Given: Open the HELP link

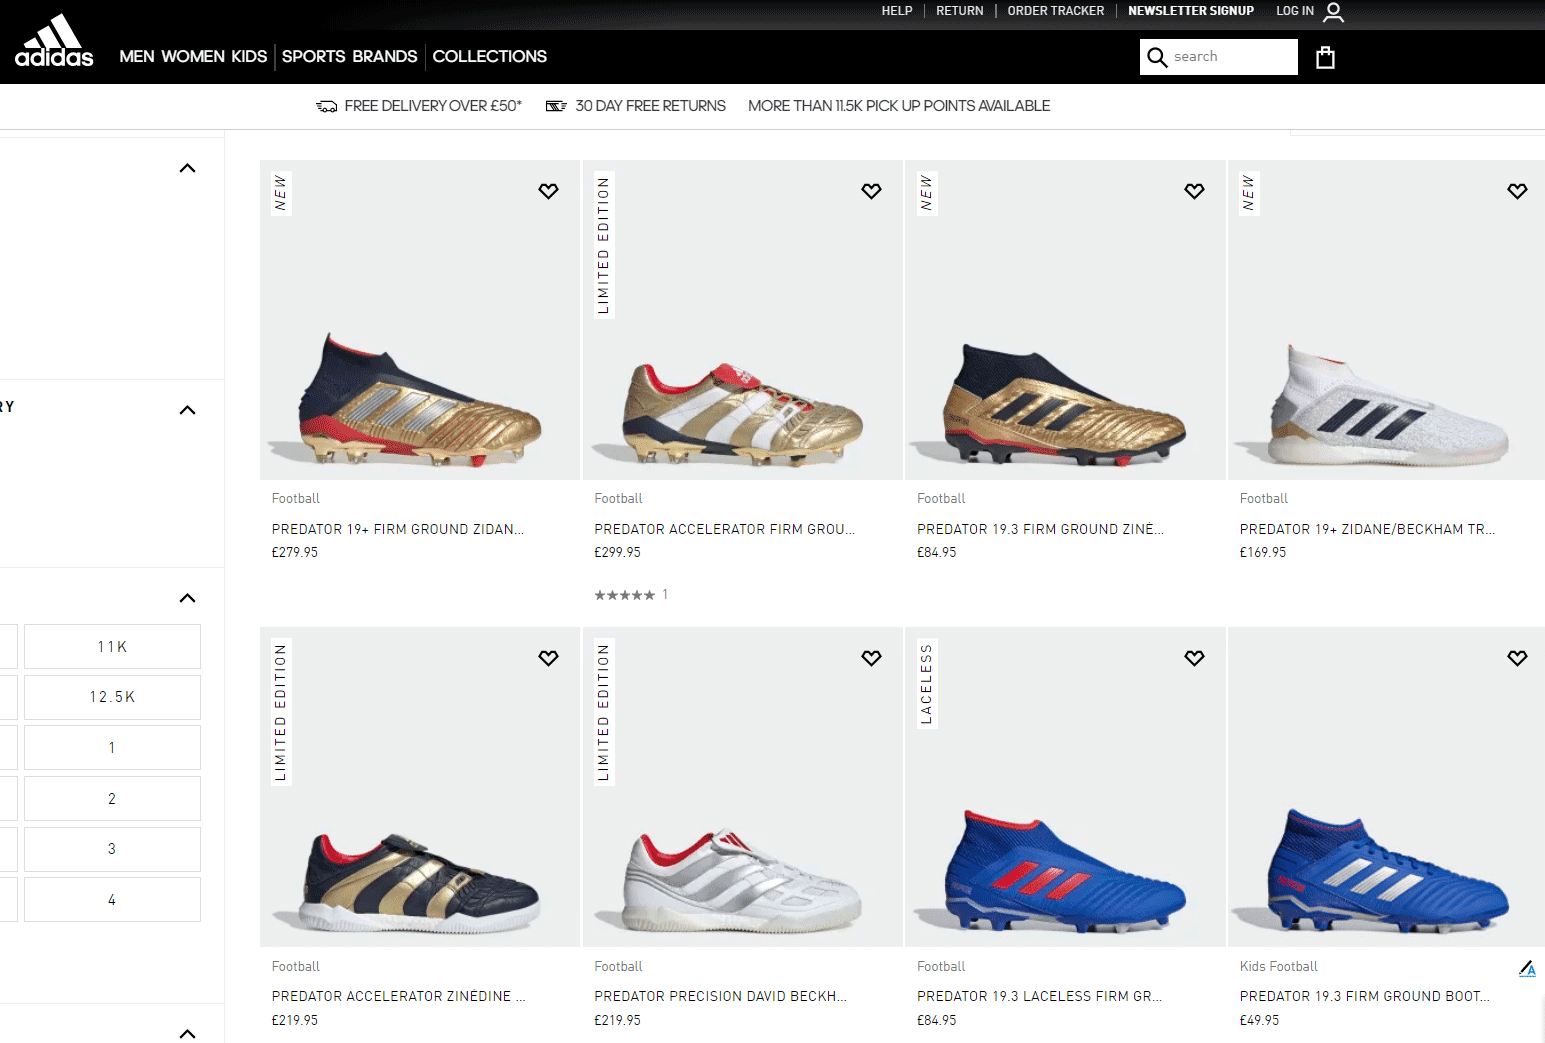Looking at the screenshot, I should pyautogui.click(x=897, y=11).
